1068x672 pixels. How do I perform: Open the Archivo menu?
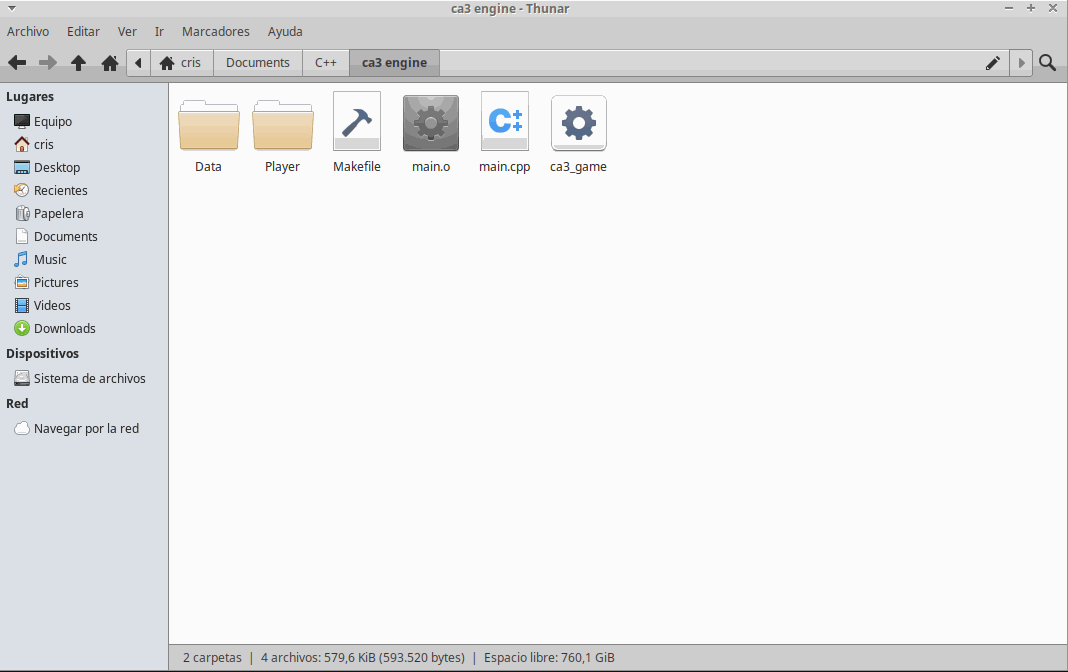28,31
